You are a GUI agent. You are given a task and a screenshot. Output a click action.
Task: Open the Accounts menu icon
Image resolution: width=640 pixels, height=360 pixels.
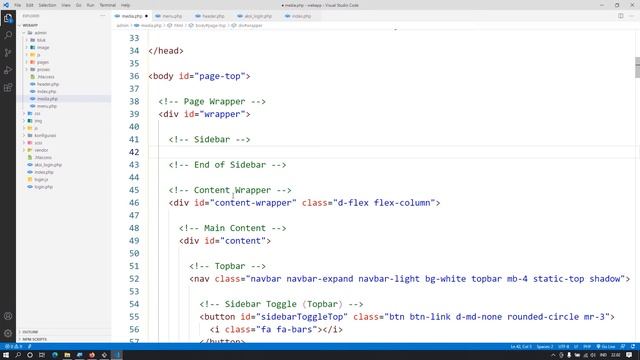(x=8, y=316)
